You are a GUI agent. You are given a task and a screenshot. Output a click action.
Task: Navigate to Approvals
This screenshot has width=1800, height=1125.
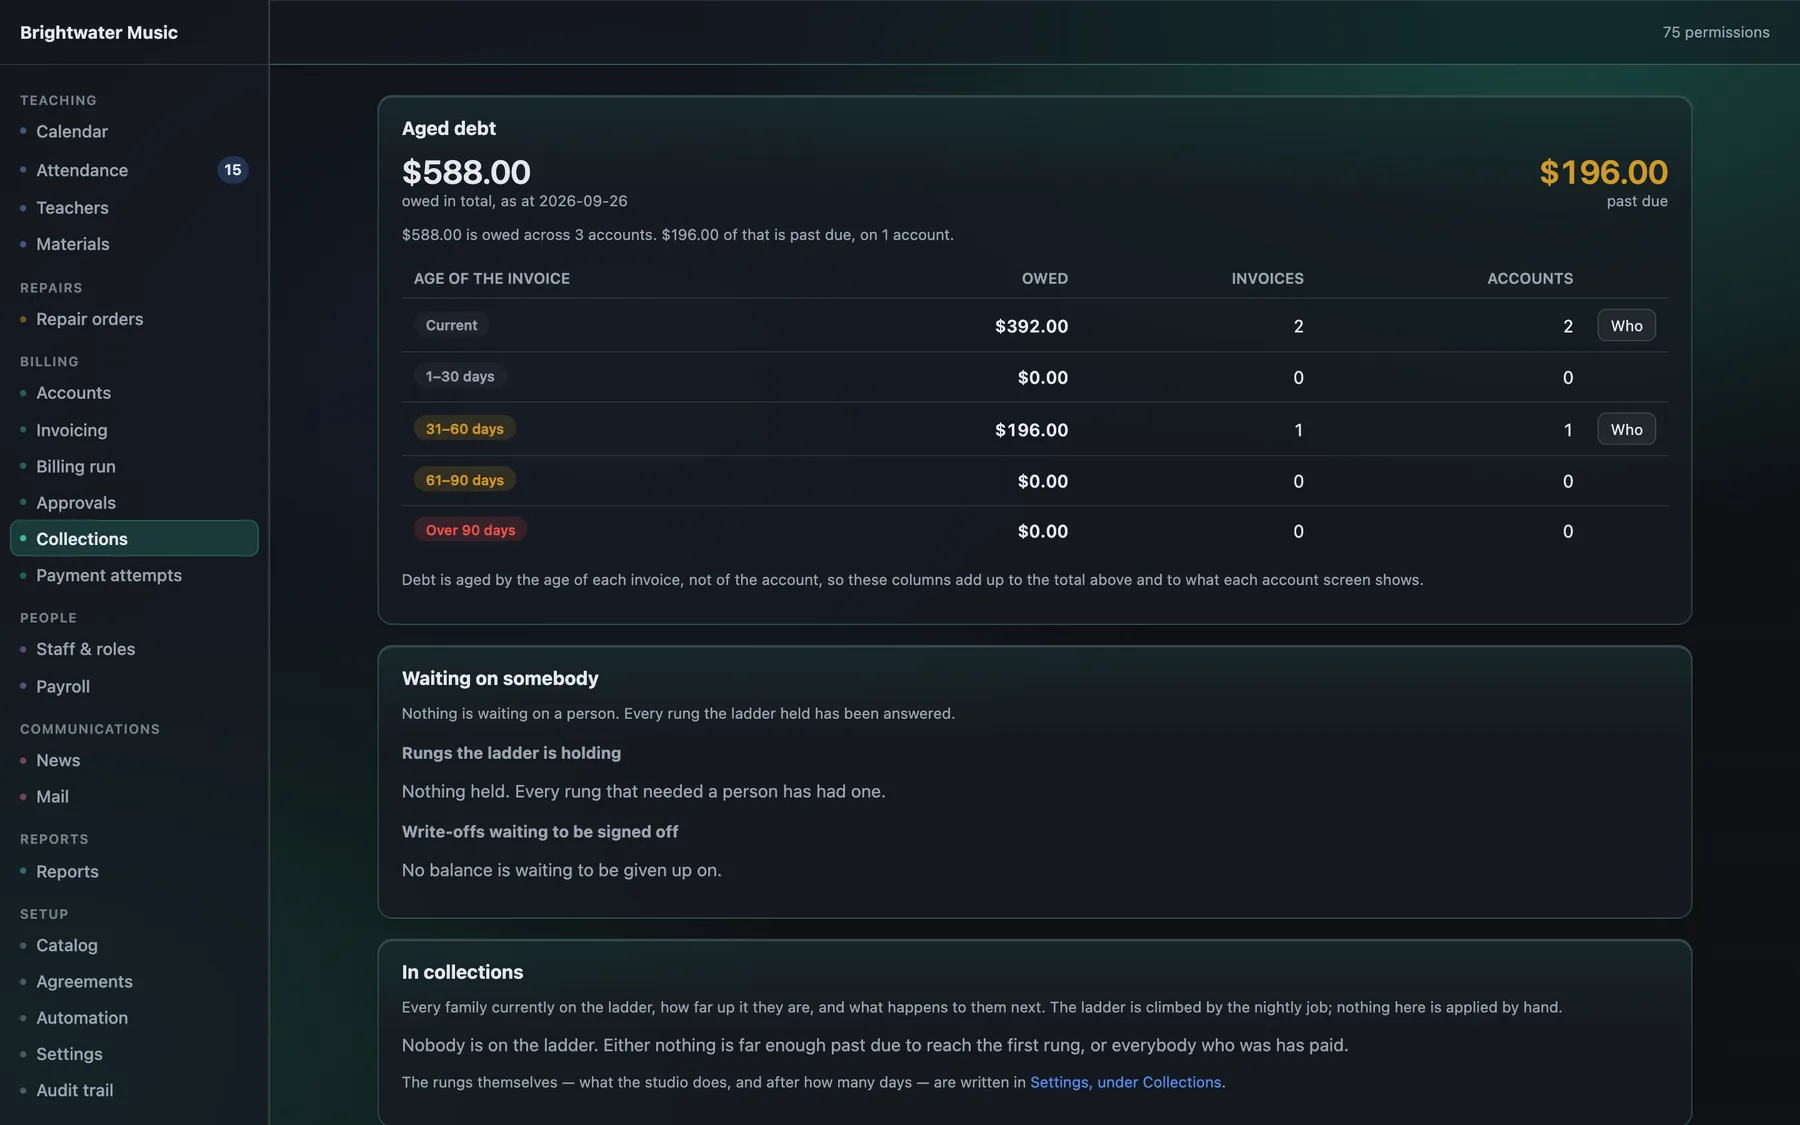[x=134, y=503]
